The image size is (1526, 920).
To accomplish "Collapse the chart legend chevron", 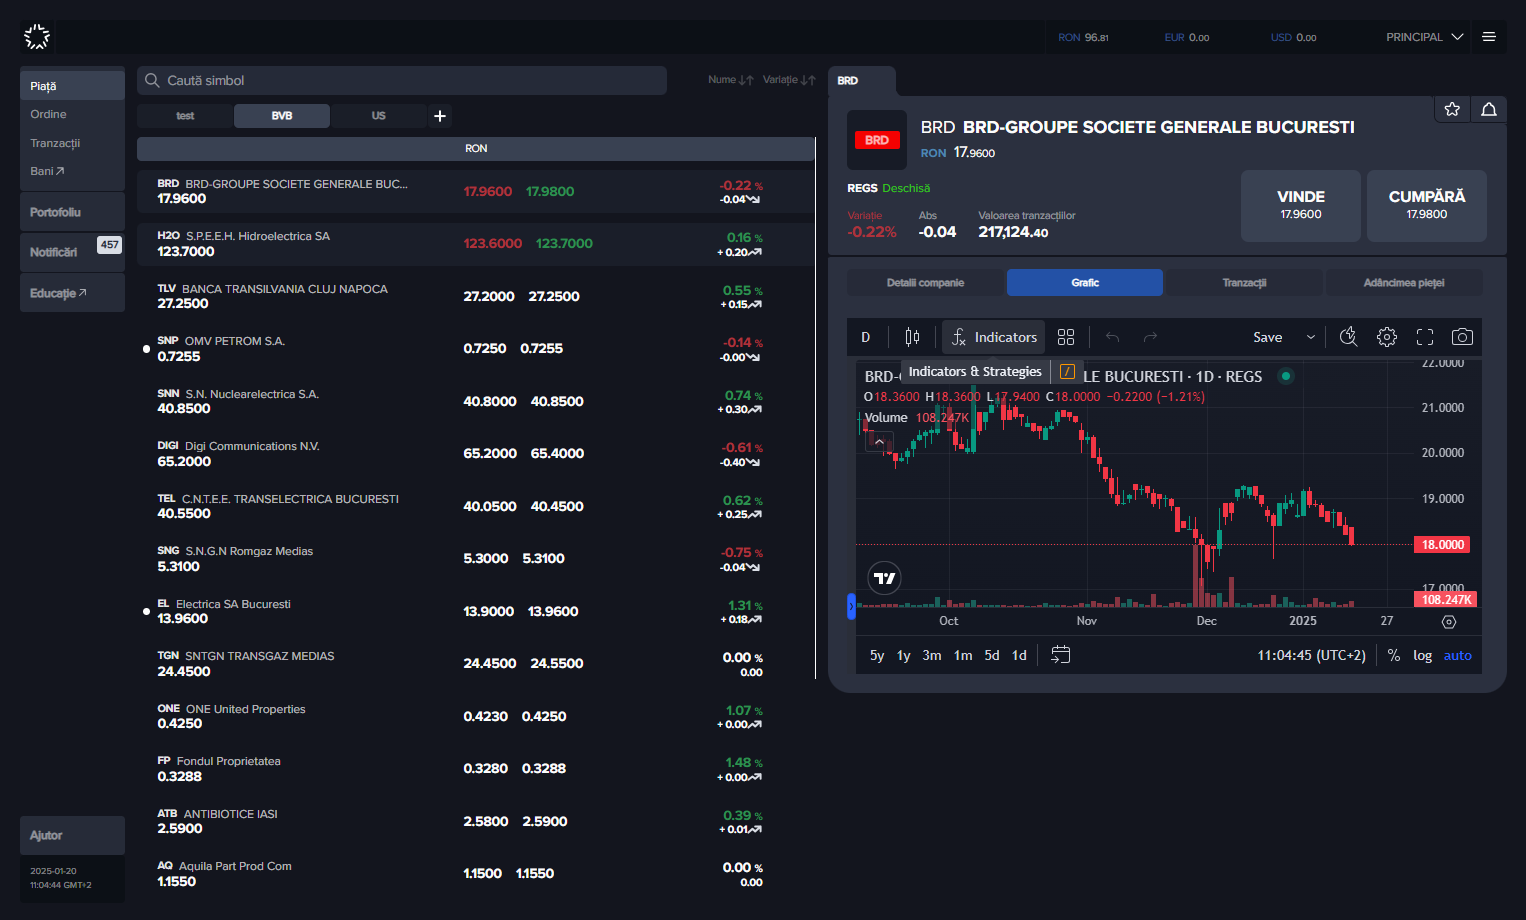I will 880,442.
